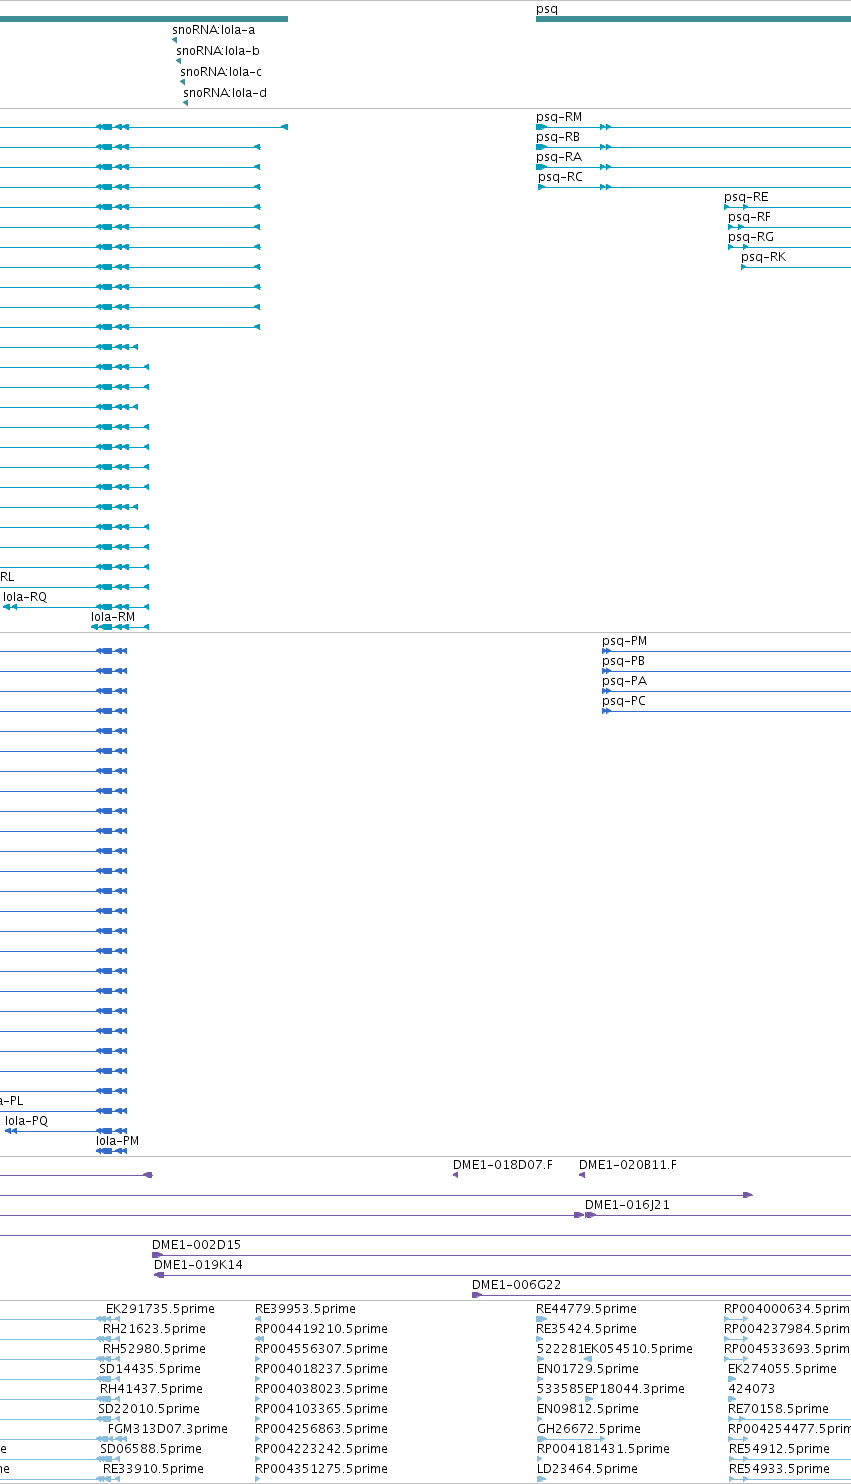The image size is (851, 1484).
Task: Open EST RP004256863.5prime
Action: coord(321,1429)
